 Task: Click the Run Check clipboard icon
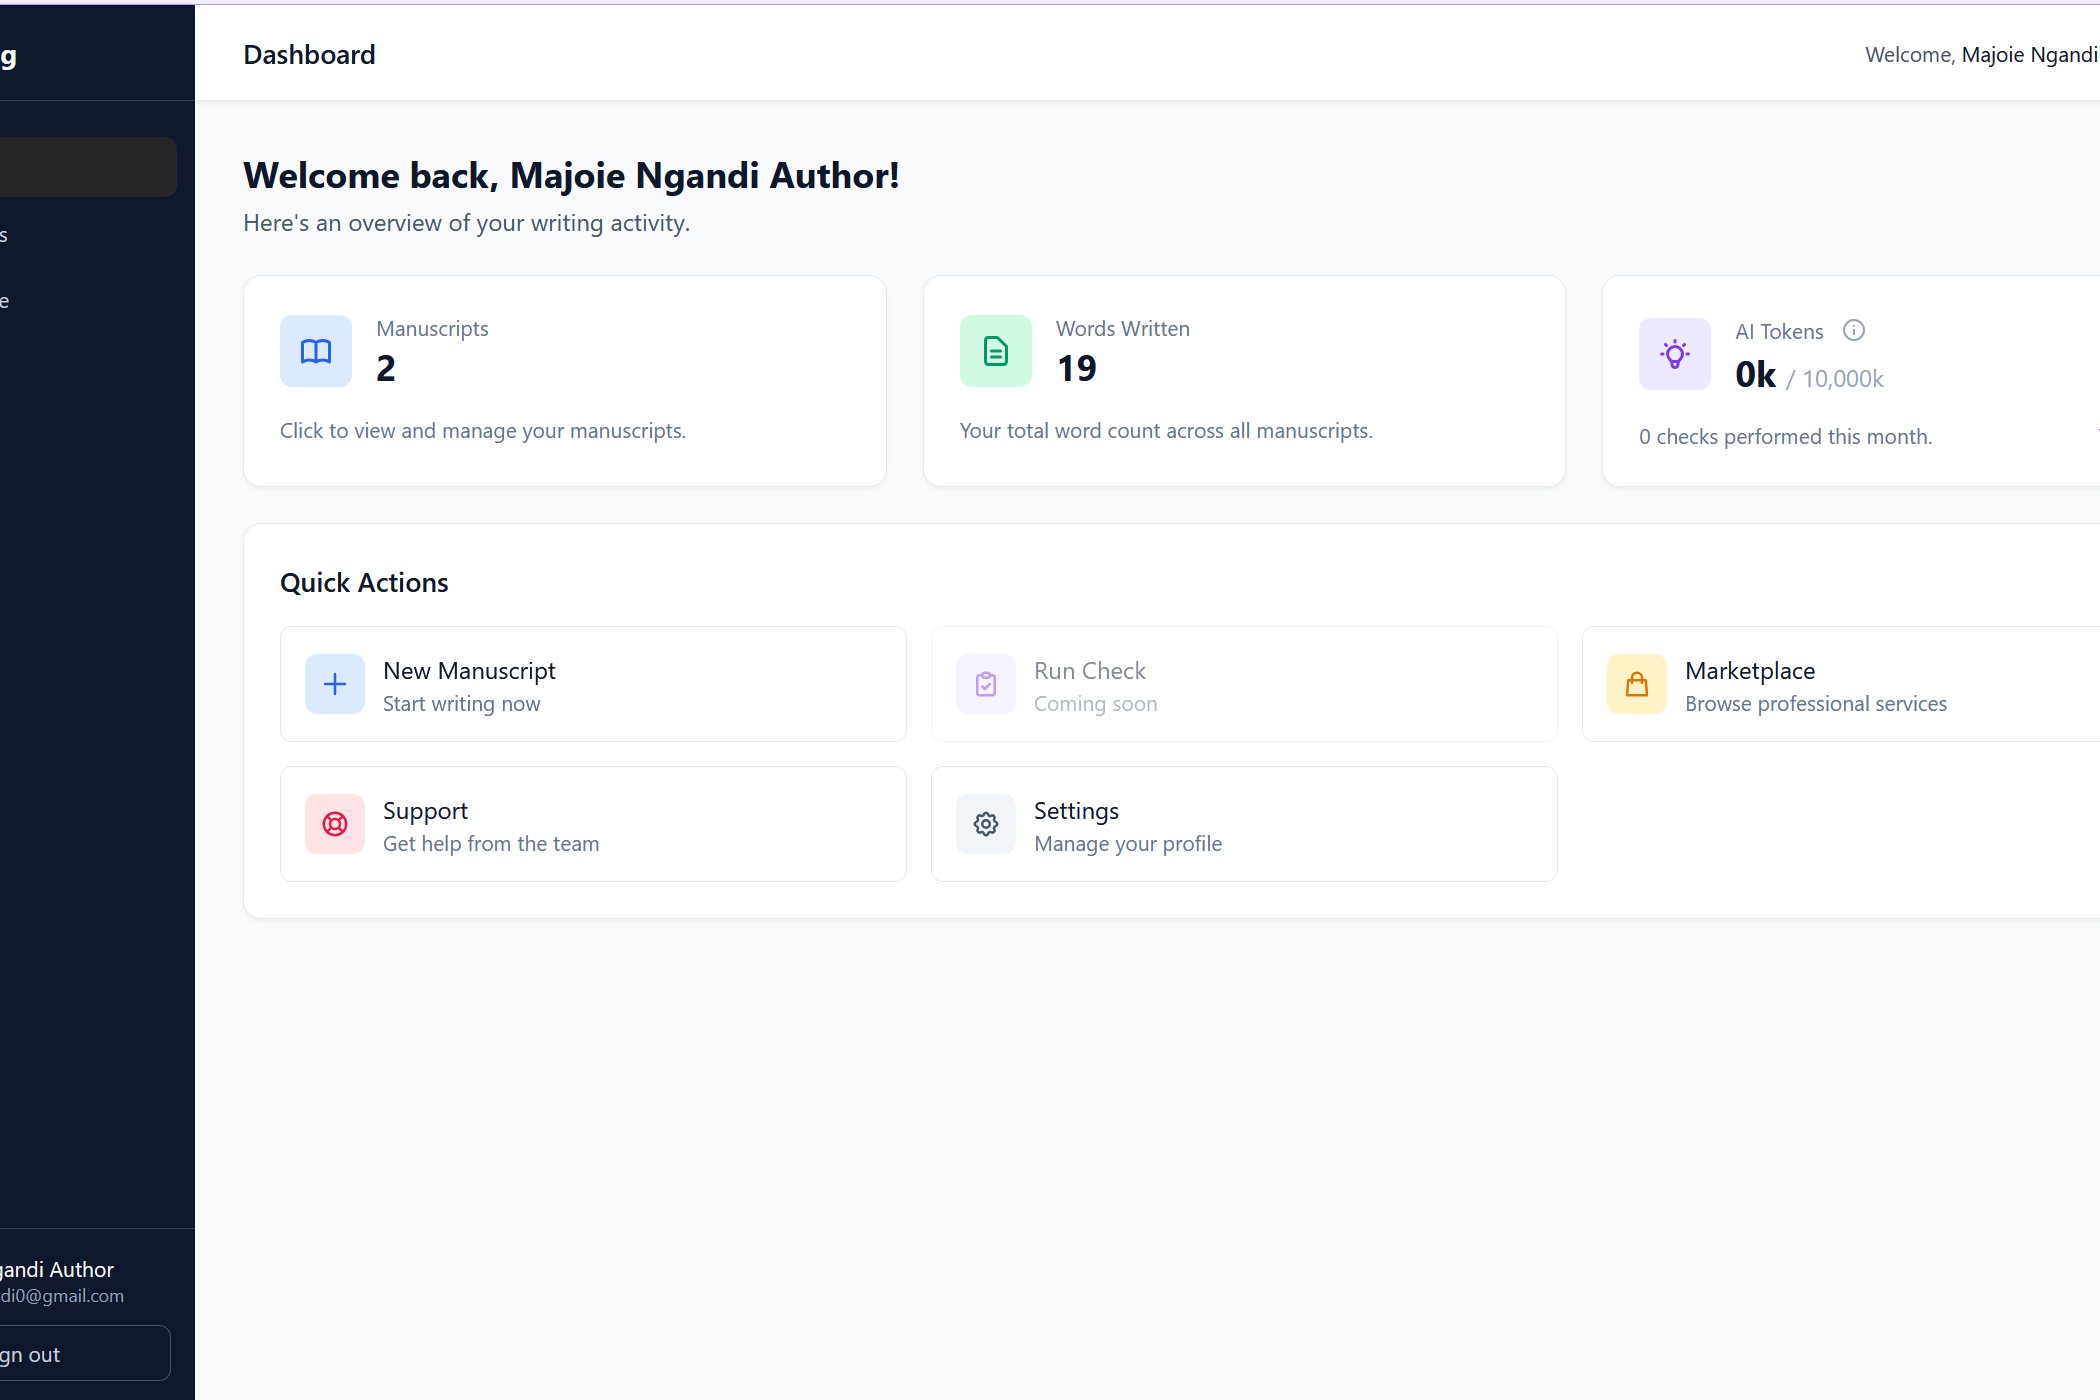[986, 684]
